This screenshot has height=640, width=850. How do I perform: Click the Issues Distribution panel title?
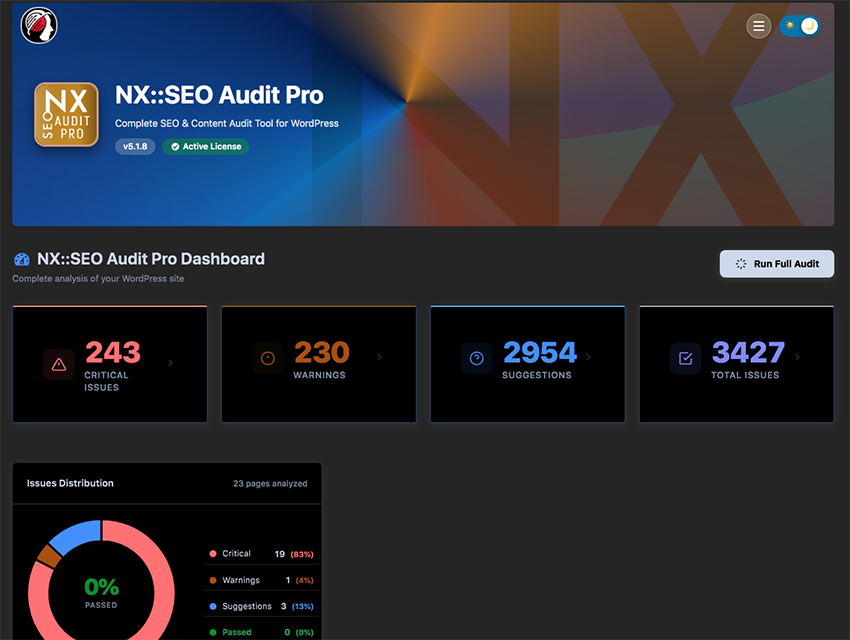[70, 483]
